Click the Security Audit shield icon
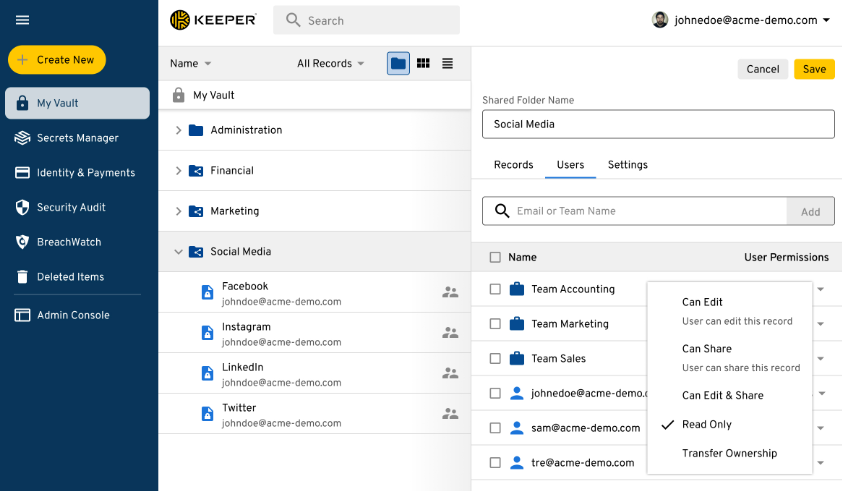This screenshot has width=842, height=491. point(22,207)
